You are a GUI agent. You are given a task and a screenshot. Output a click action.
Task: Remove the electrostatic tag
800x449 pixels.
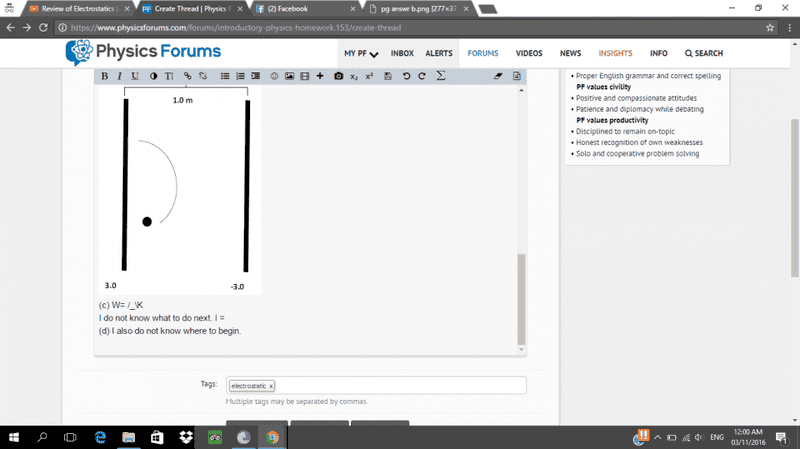coord(271,386)
